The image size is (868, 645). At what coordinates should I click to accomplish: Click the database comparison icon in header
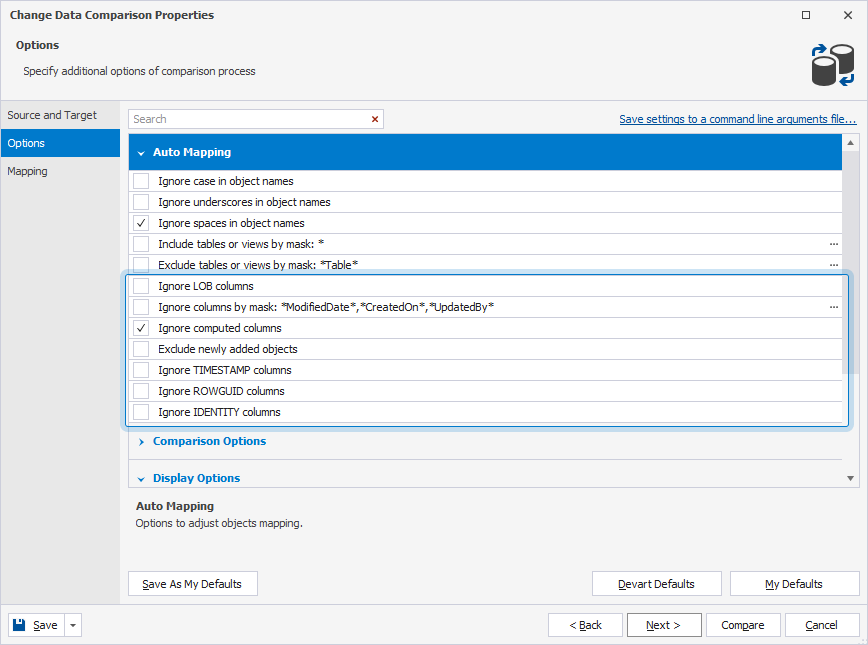click(x=831, y=65)
